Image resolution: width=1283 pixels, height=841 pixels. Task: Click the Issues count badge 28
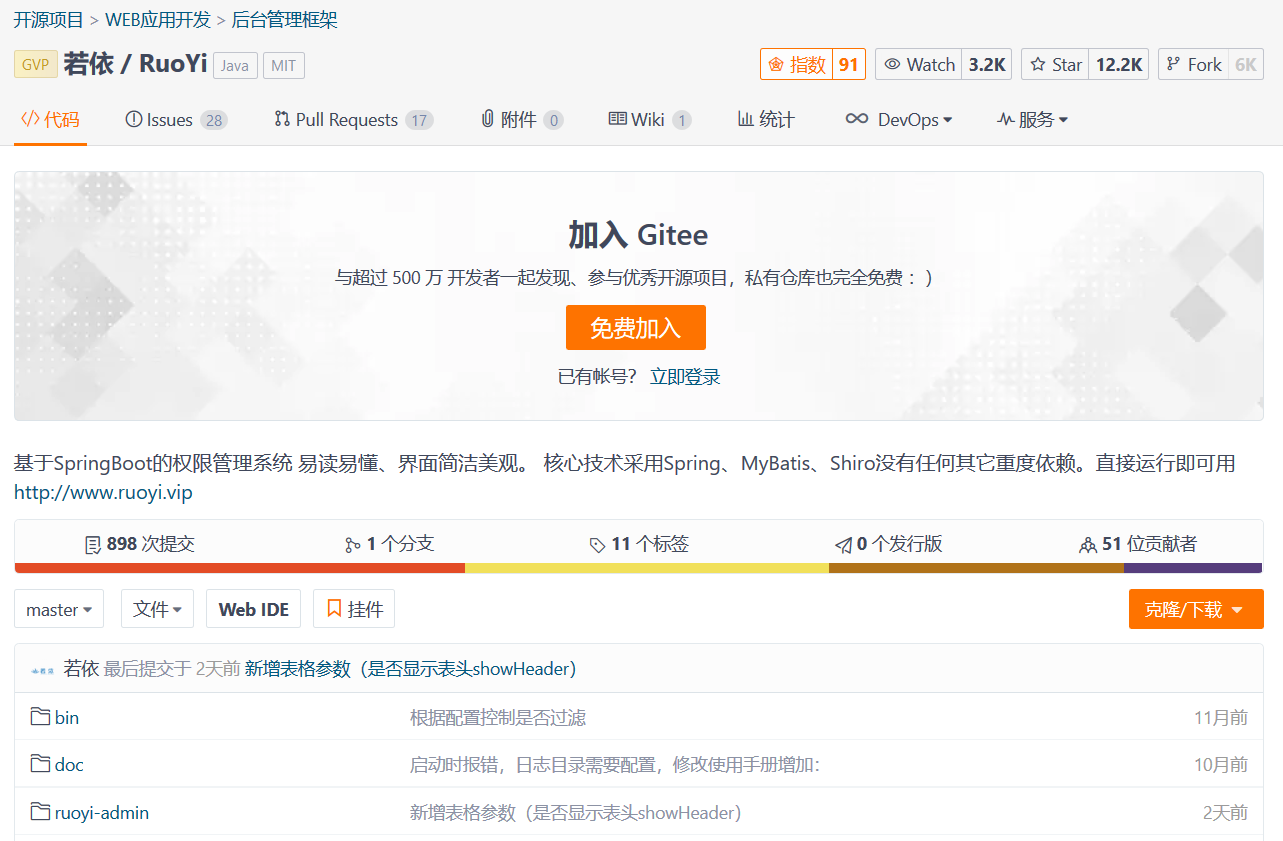213,121
